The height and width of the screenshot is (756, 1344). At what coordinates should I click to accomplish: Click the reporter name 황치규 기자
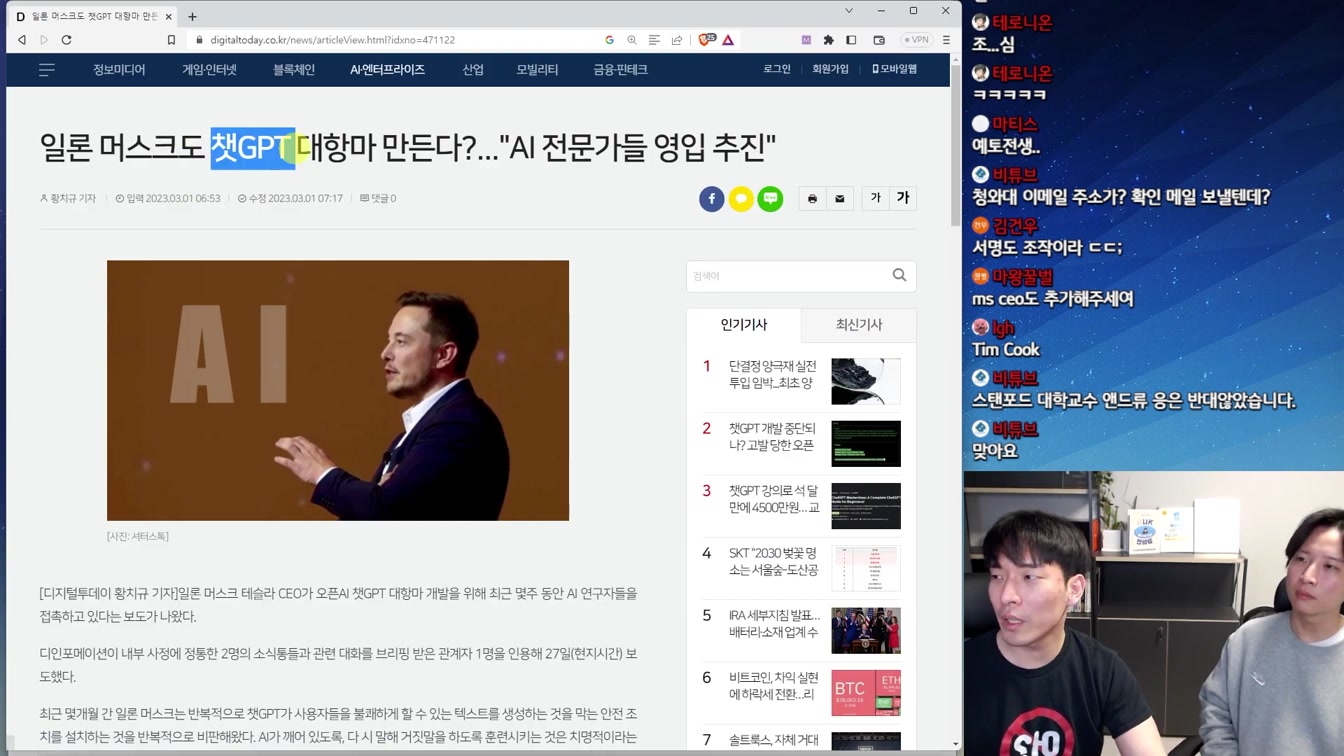(68, 198)
